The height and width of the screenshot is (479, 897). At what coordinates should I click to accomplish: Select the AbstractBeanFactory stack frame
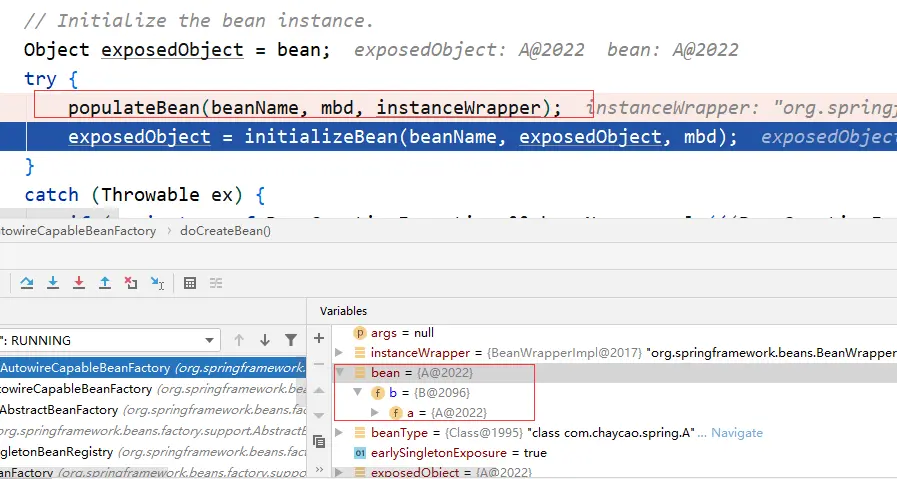click(x=153, y=410)
